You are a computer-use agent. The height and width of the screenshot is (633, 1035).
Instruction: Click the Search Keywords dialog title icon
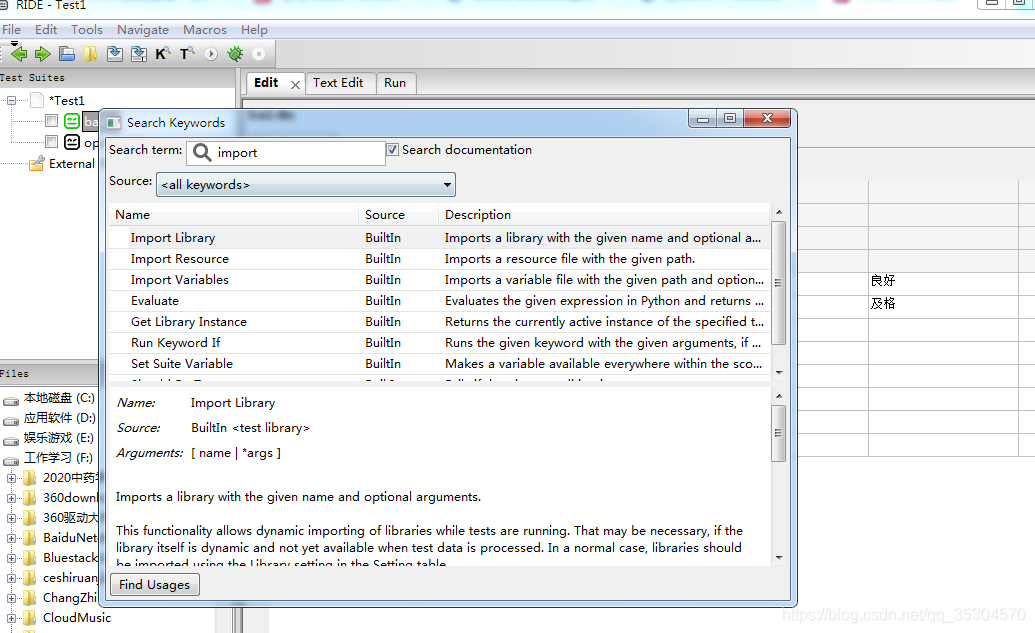coord(114,123)
